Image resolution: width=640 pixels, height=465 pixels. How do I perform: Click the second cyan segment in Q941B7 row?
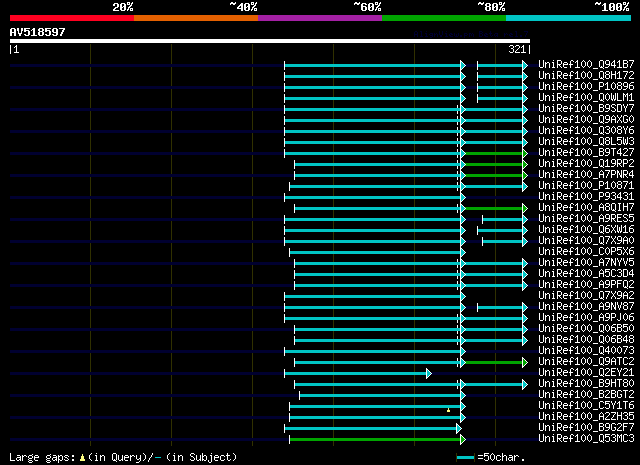tap(501, 65)
